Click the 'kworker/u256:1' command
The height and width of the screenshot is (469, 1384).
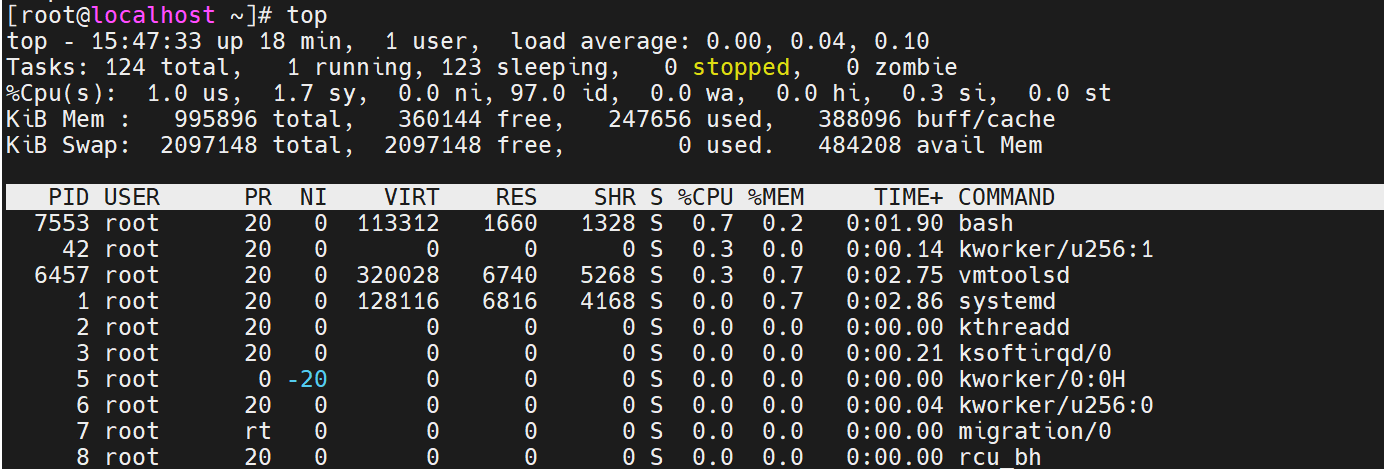(x=1056, y=249)
